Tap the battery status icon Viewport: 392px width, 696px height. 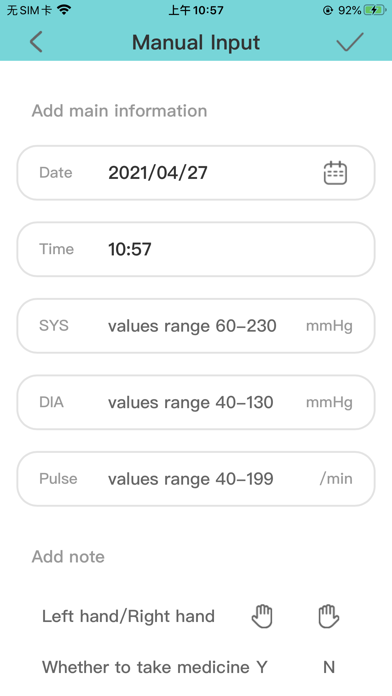tap(375, 10)
